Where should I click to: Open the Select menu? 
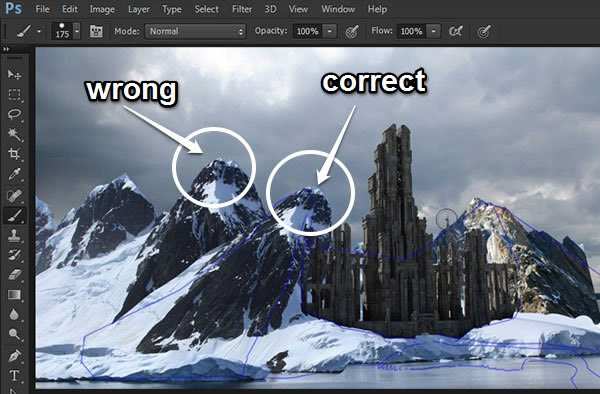click(x=206, y=9)
